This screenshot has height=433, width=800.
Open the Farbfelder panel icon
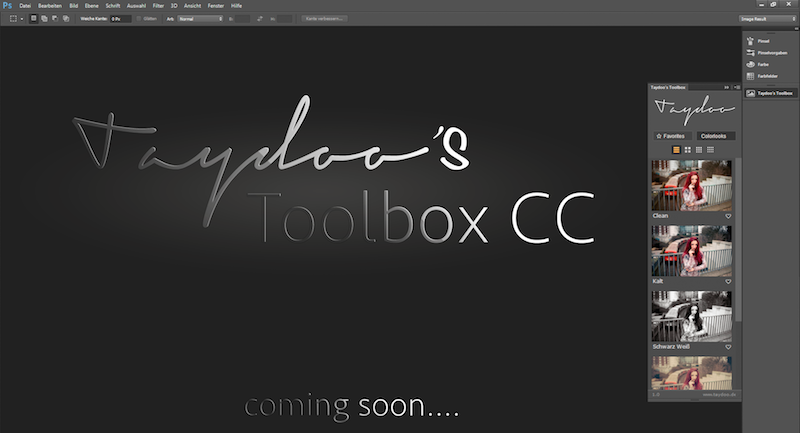coord(751,76)
